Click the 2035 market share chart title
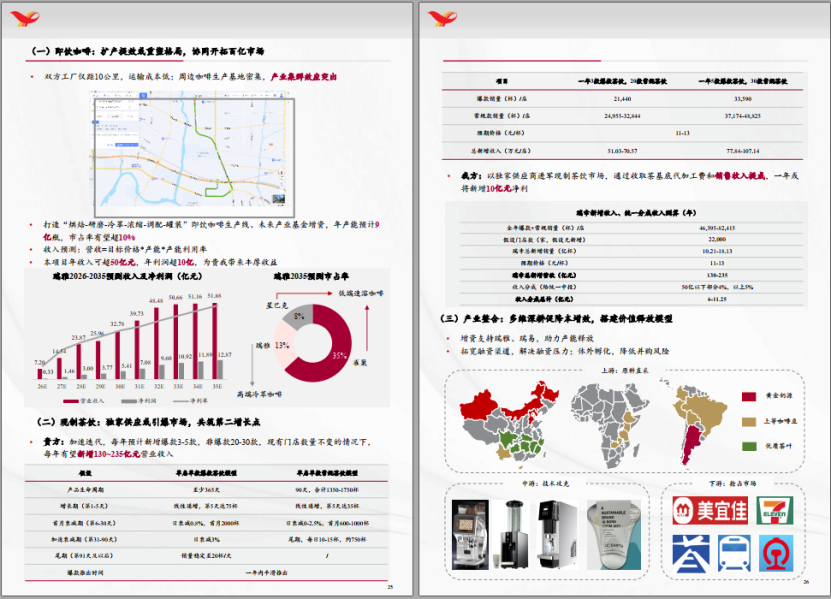 pos(311,277)
